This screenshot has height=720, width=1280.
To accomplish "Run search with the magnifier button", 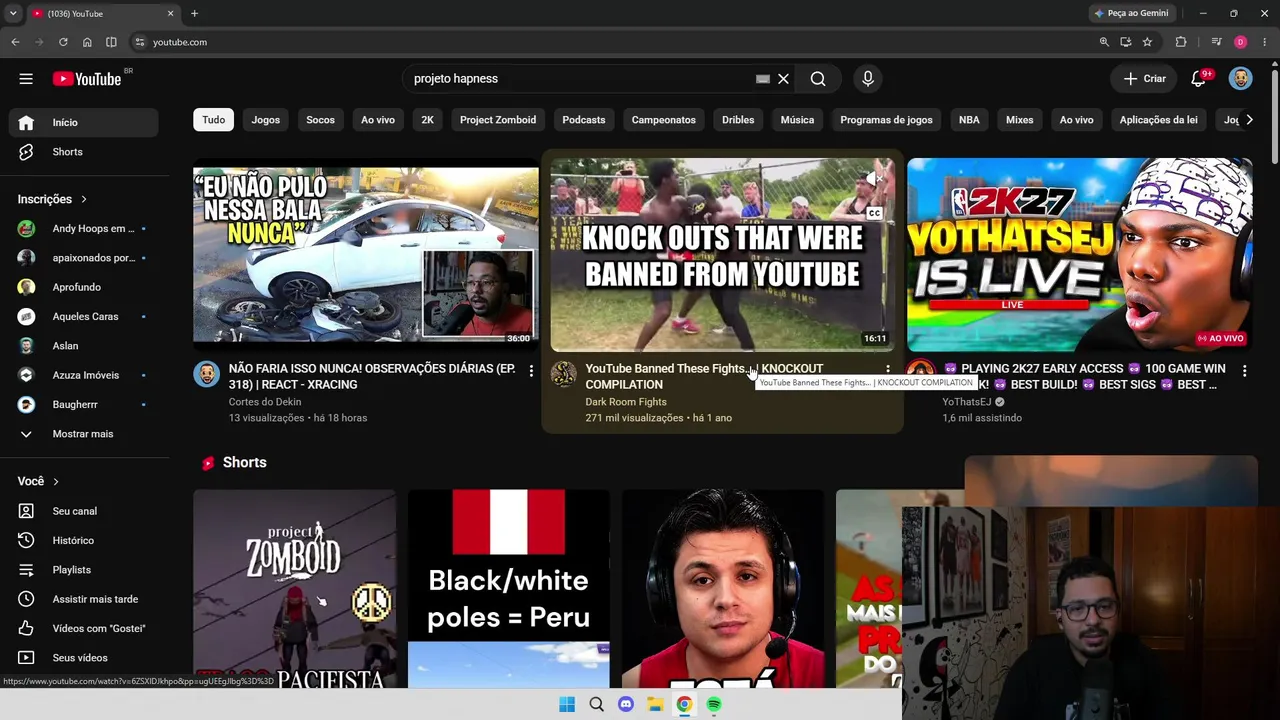I will pos(818,79).
